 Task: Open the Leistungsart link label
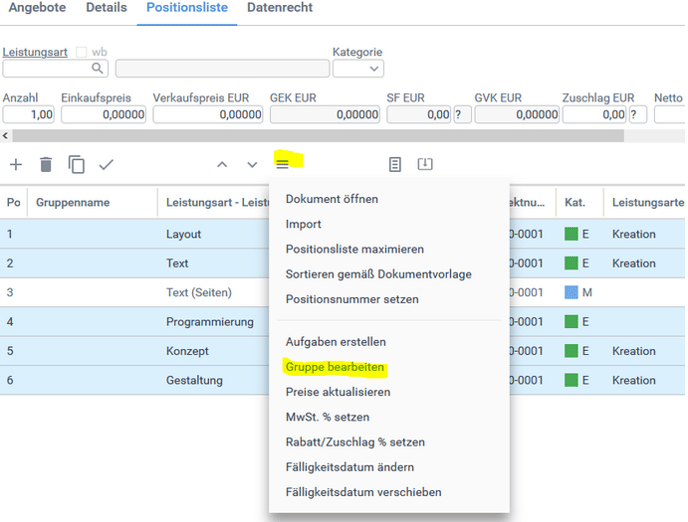pyautogui.click(x=35, y=52)
